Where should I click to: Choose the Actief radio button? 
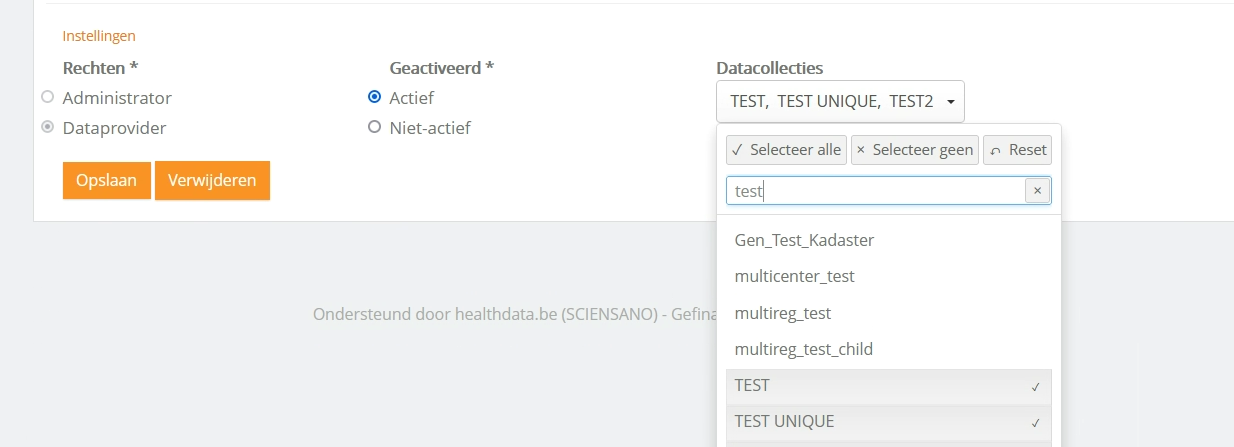point(375,98)
